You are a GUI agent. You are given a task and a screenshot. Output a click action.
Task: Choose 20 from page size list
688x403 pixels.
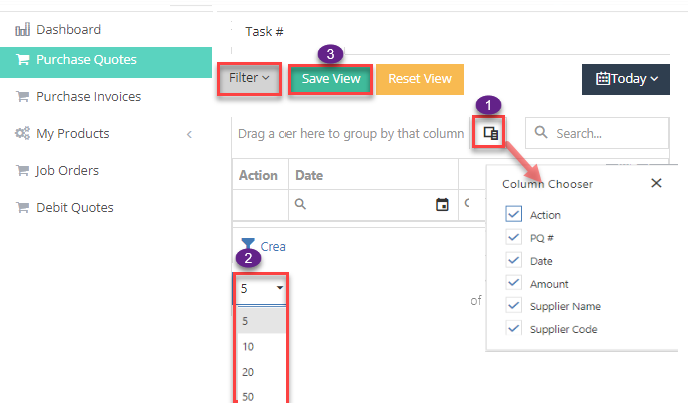click(x=246, y=371)
